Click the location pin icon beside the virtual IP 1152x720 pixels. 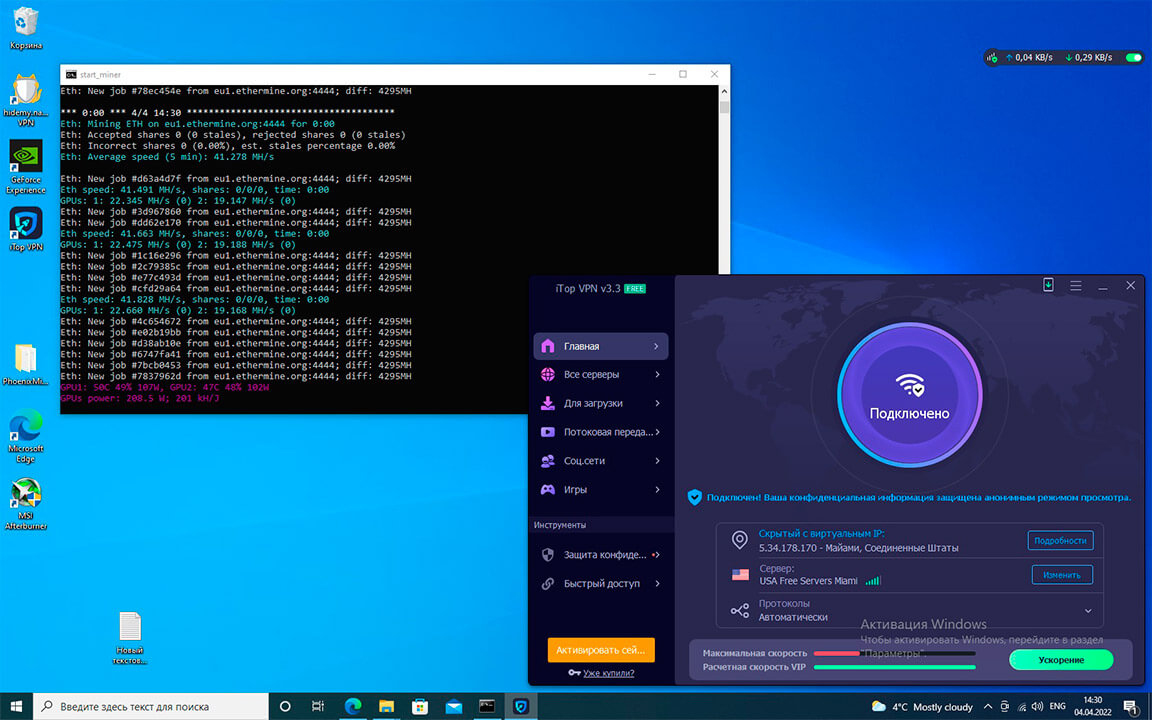tap(740, 541)
